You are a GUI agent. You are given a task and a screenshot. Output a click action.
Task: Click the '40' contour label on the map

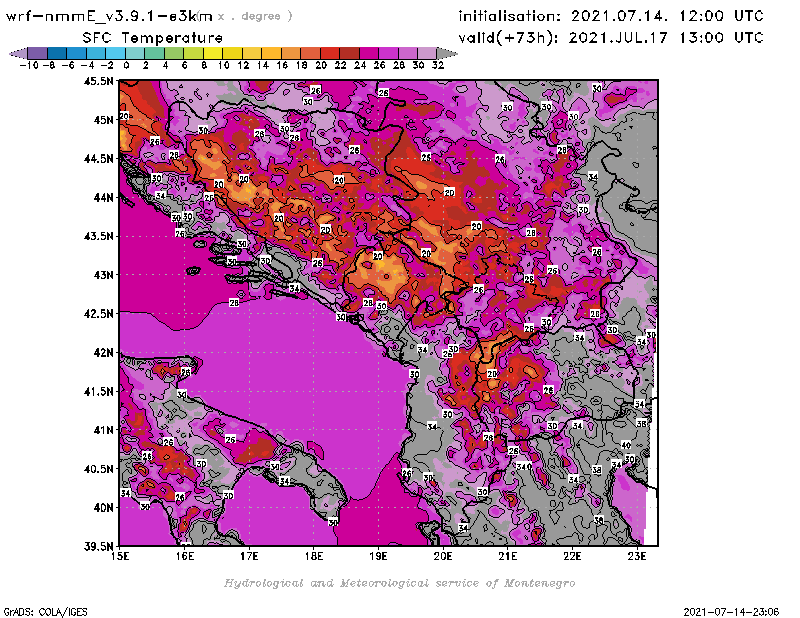coord(626,445)
